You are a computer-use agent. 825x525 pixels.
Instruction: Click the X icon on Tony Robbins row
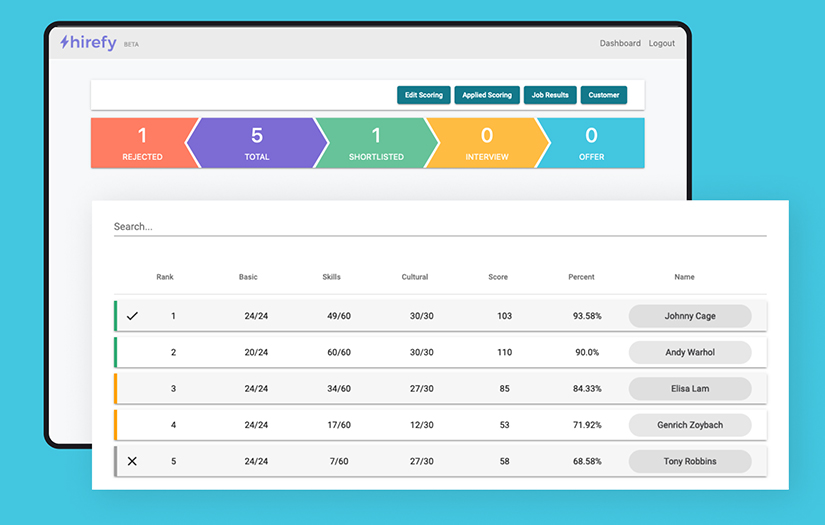132,461
